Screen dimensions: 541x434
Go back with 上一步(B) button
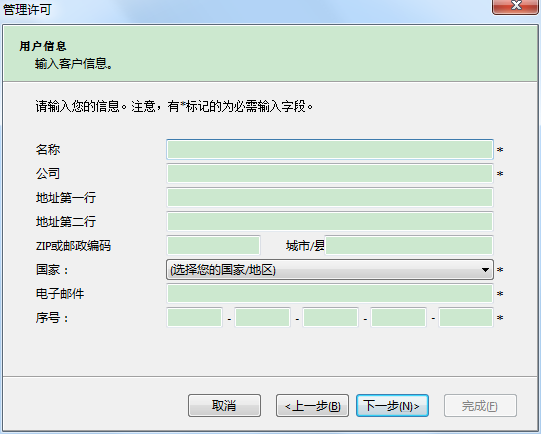tap(312, 406)
